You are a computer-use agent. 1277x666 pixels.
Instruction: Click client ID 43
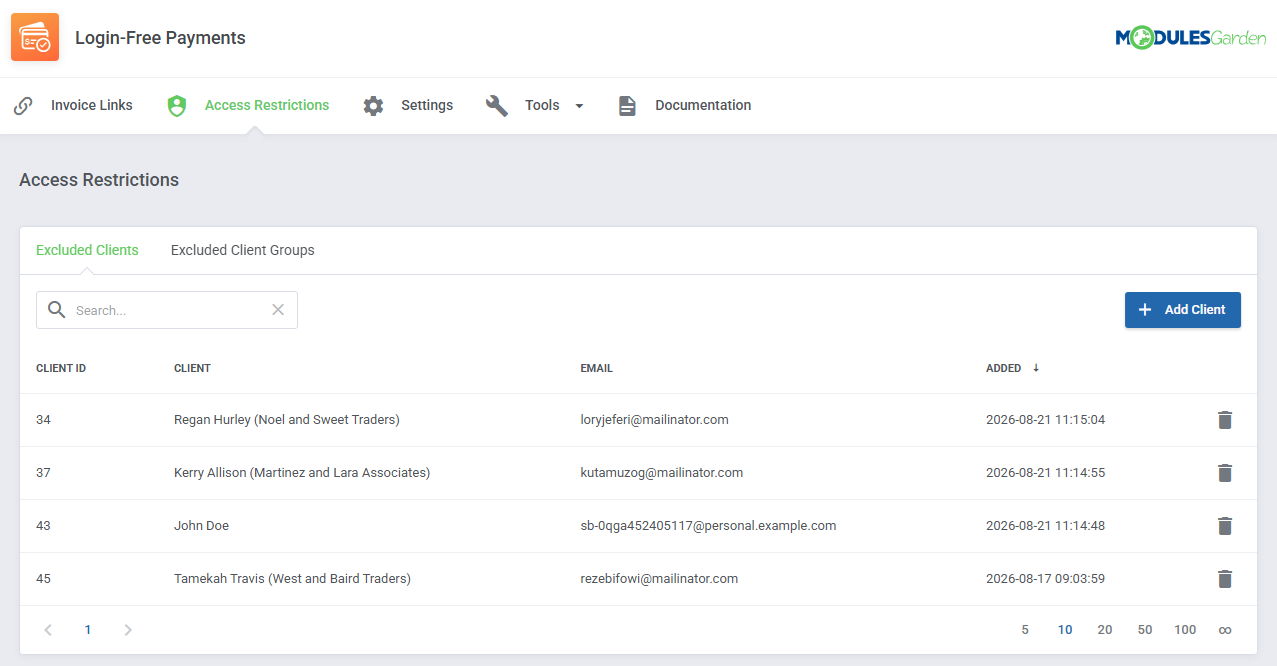coord(43,526)
